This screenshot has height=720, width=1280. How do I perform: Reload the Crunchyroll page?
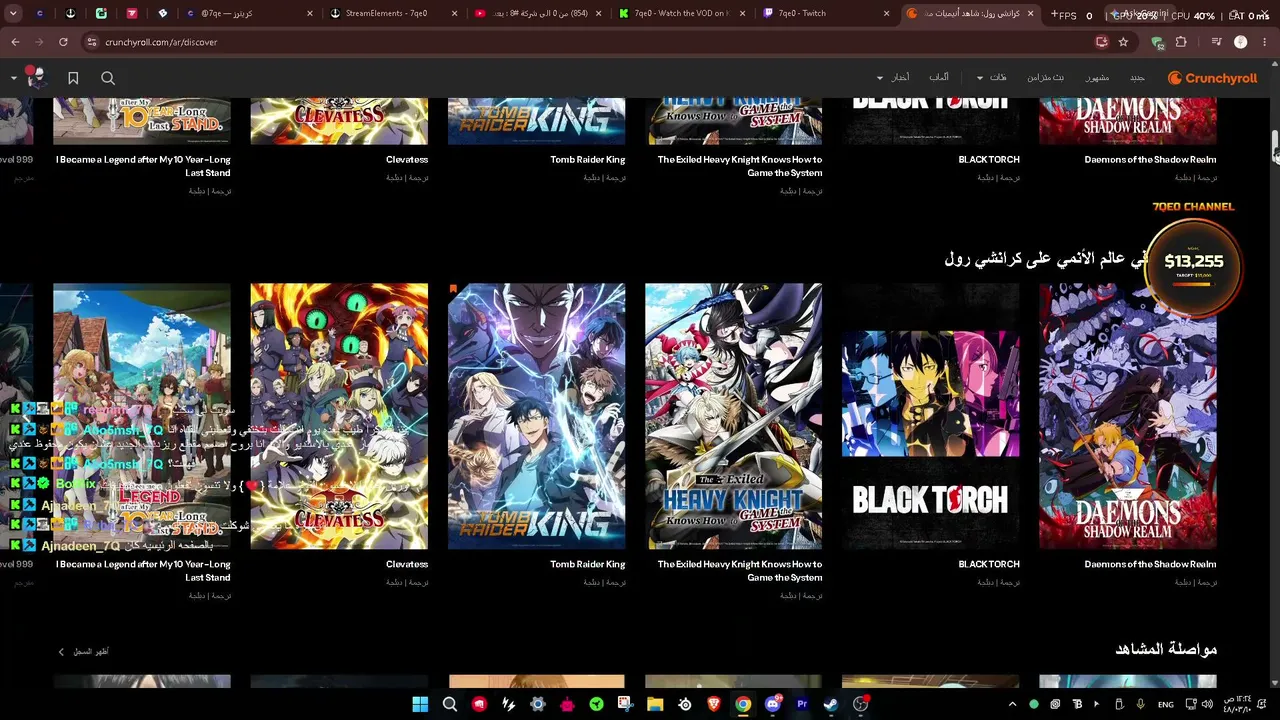pos(63,42)
